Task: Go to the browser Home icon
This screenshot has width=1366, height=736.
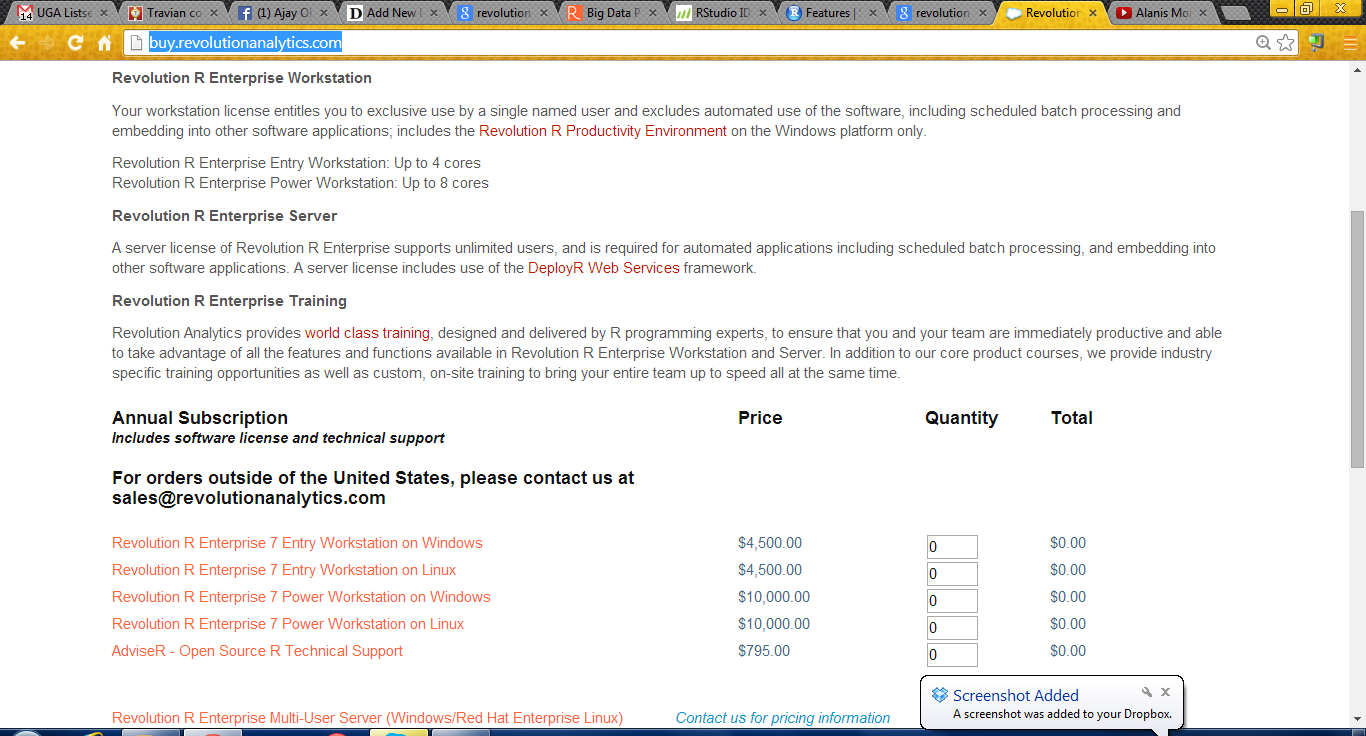Action: pos(104,43)
